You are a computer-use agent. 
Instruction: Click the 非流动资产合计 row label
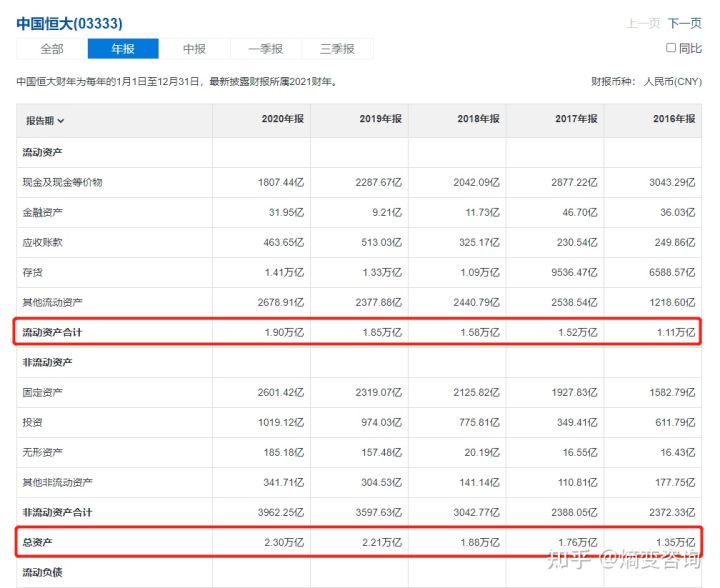[57, 512]
